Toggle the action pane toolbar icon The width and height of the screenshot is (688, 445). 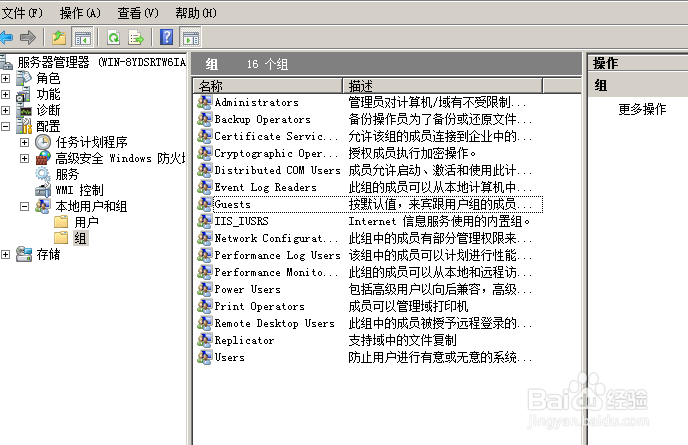(x=190, y=37)
